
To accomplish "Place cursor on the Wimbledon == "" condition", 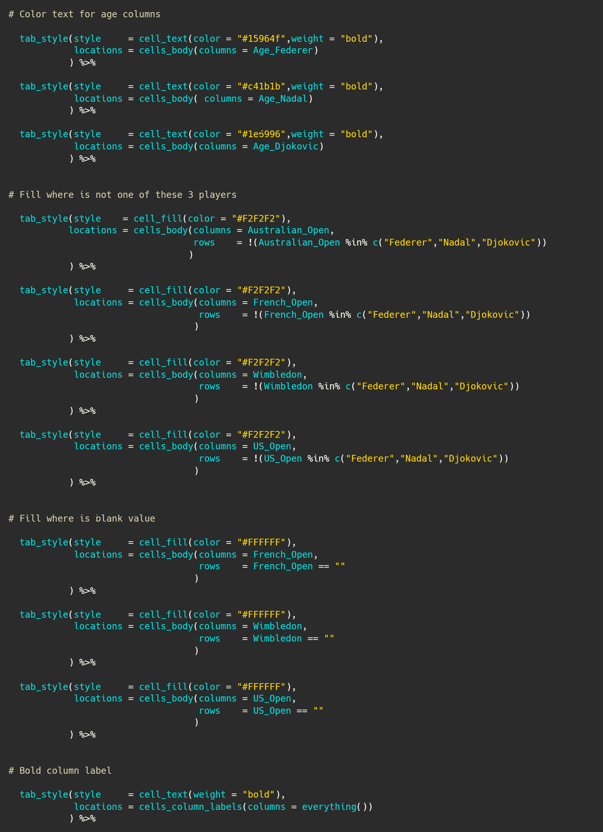I will pos(293,638).
